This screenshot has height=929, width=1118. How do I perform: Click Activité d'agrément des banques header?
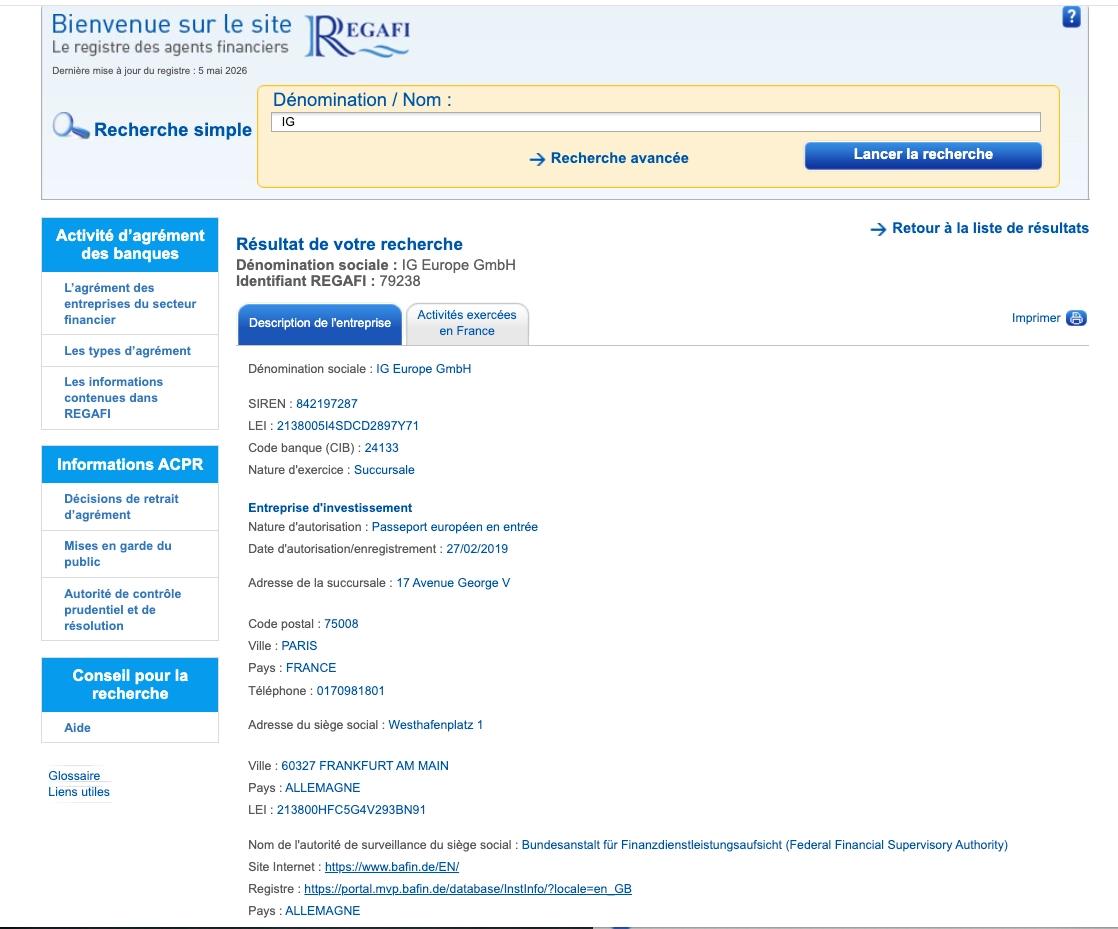130,245
